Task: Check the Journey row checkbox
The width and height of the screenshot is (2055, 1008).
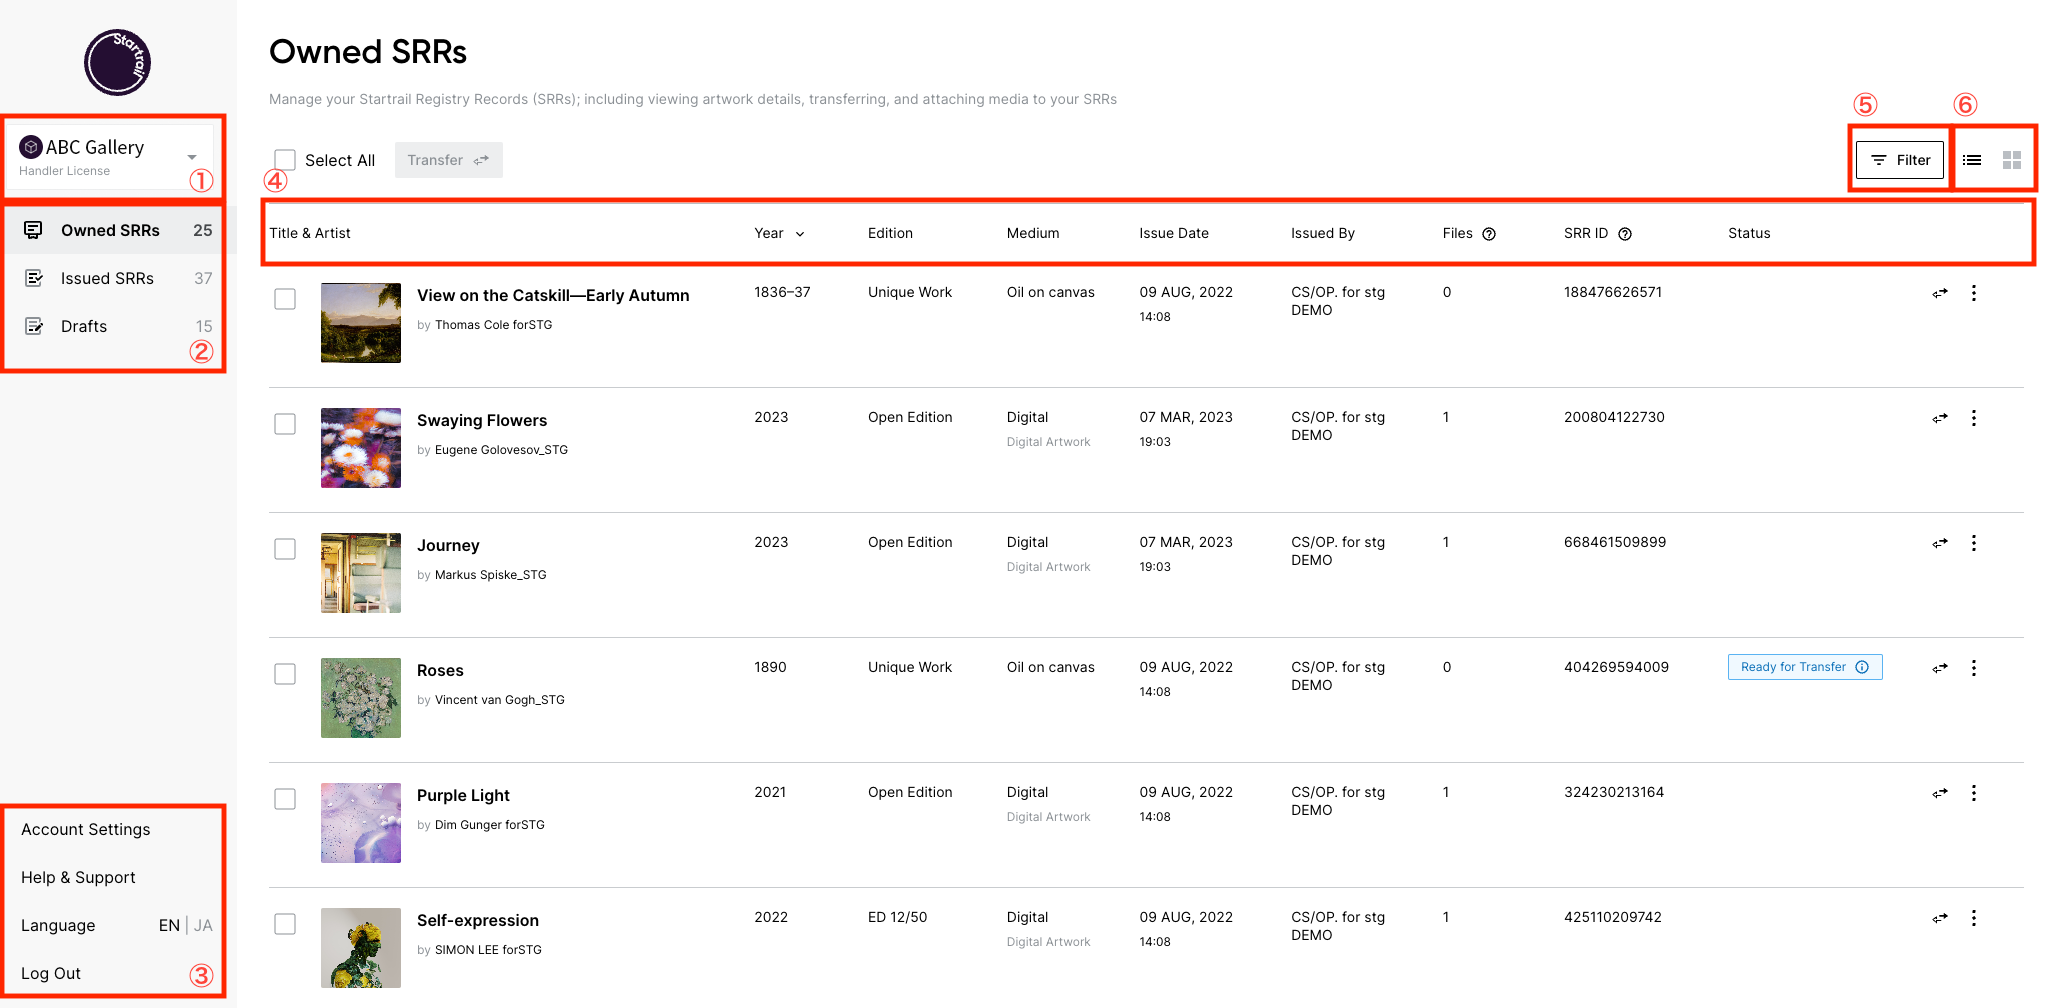Action: (285, 549)
